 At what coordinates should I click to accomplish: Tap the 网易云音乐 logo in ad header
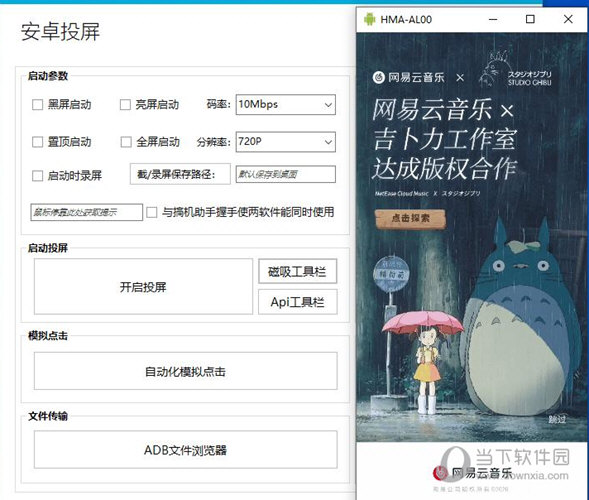point(408,77)
